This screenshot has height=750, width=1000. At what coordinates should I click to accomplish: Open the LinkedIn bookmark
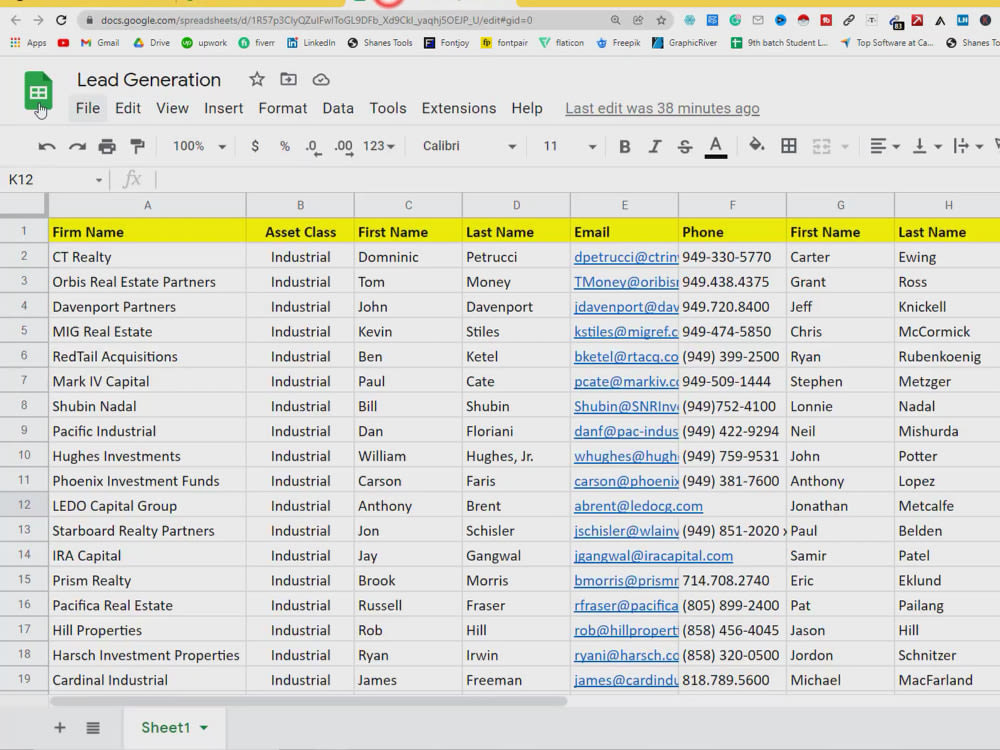tap(311, 43)
